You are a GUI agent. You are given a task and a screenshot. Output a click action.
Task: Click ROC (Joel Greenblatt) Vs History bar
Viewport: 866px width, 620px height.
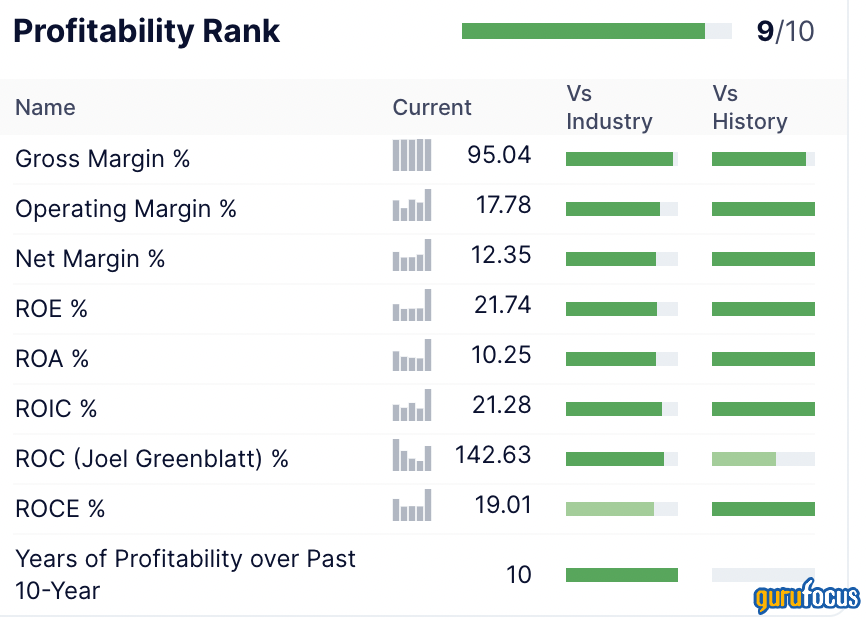coord(763,459)
